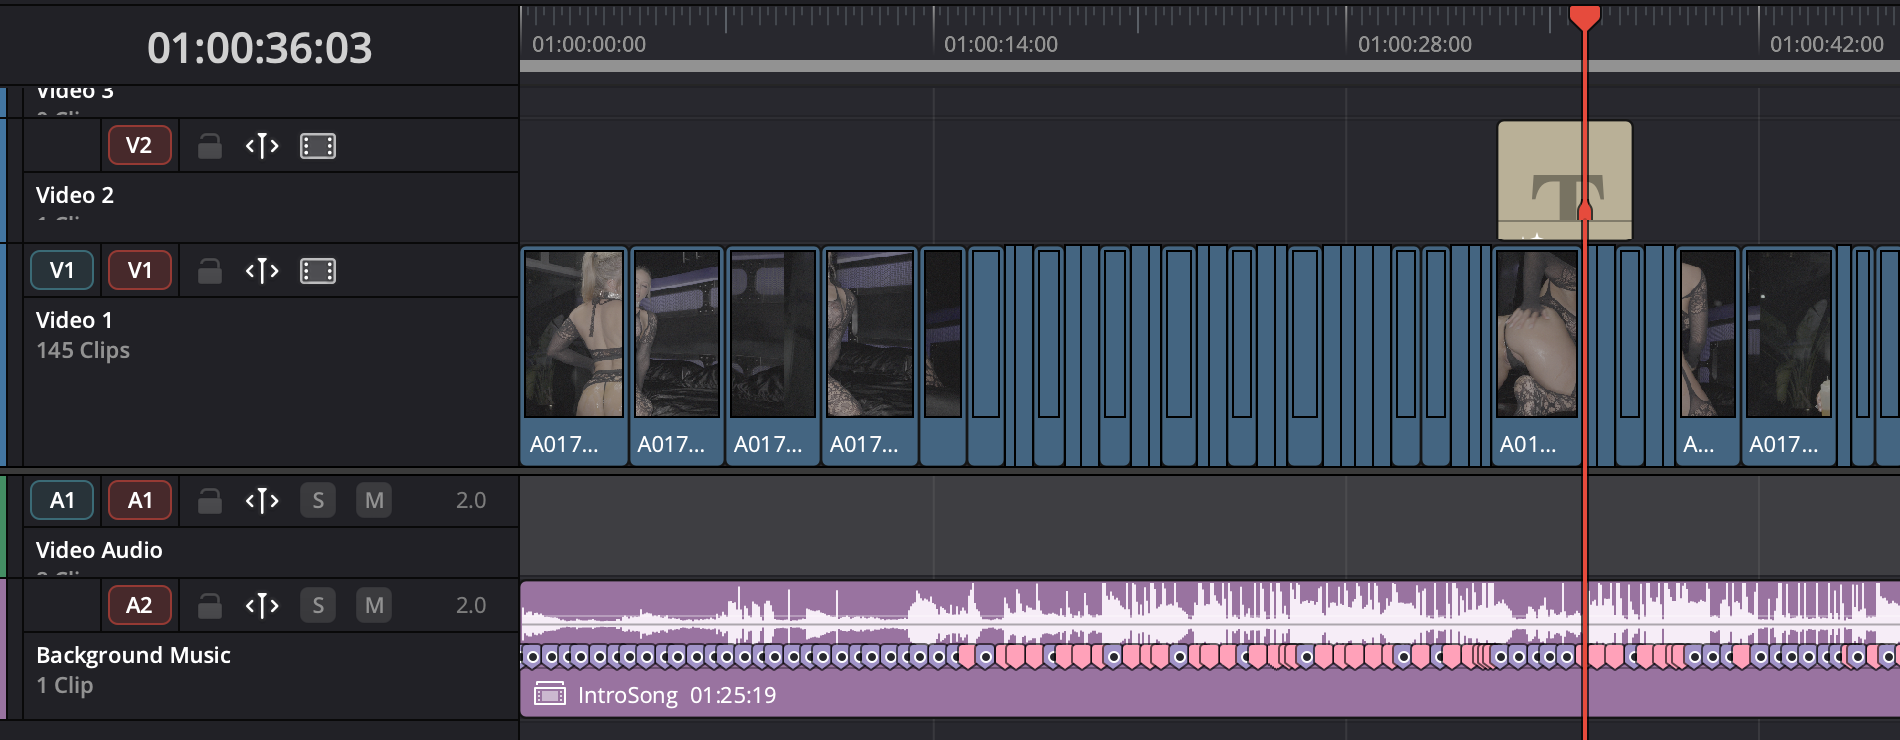Select the A1 destination track button

pyautogui.click(x=140, y=500)
